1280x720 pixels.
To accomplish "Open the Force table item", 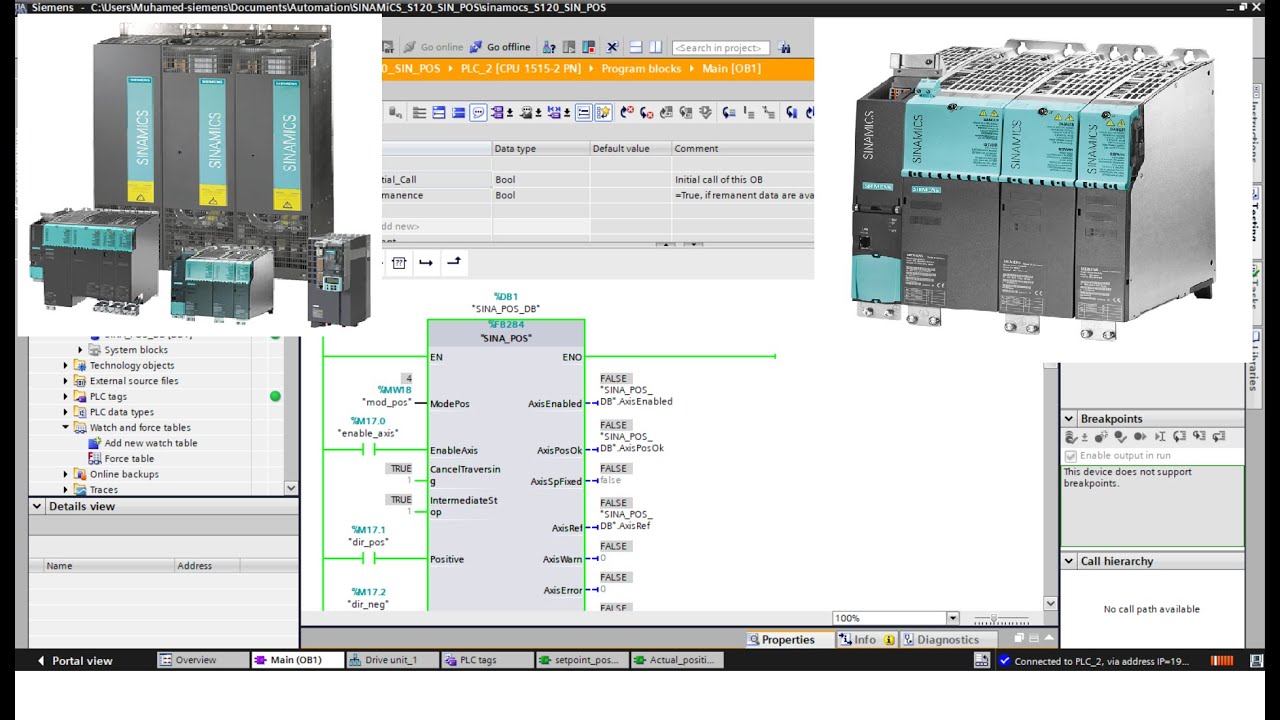I will click(129, 459).
